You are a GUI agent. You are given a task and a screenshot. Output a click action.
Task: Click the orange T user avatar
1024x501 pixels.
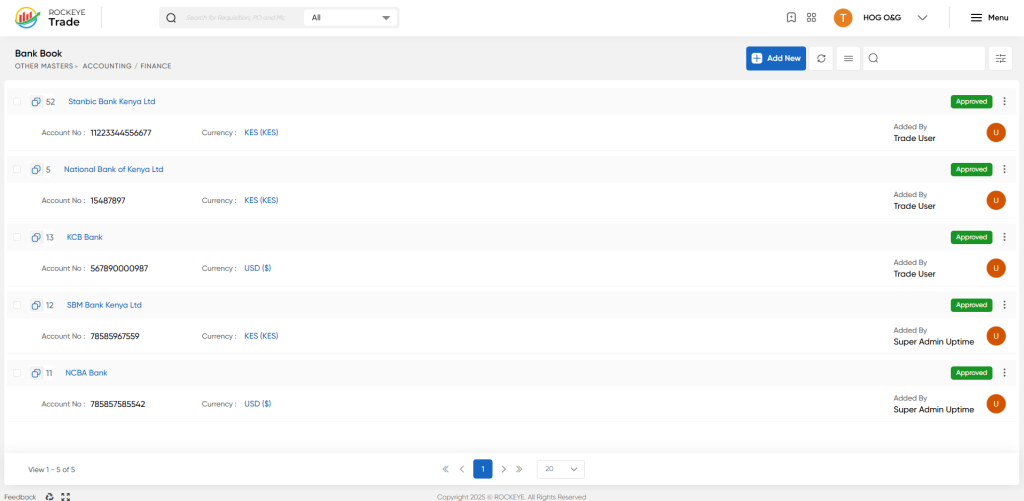pos(843,18)
